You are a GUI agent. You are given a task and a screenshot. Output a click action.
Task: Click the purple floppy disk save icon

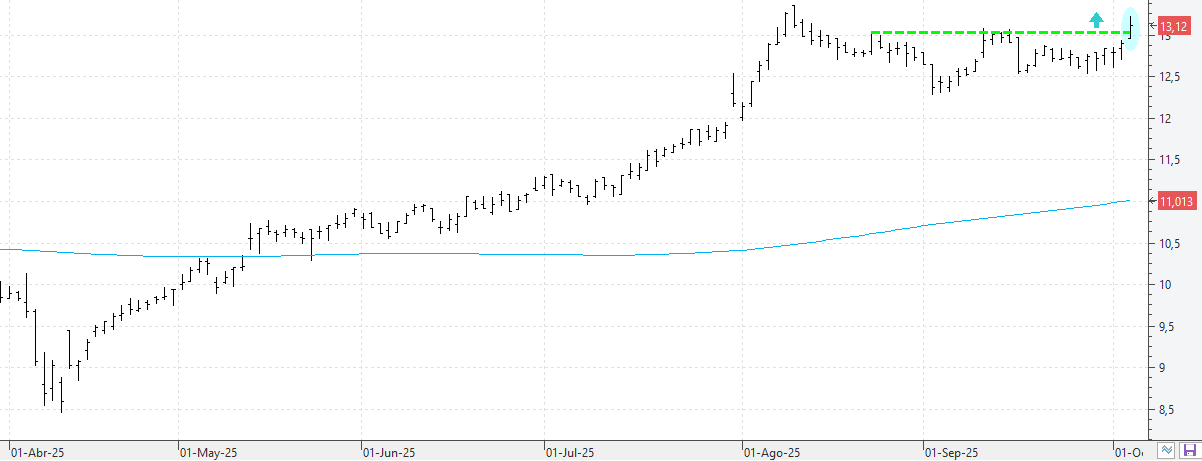click(1189, 451)
